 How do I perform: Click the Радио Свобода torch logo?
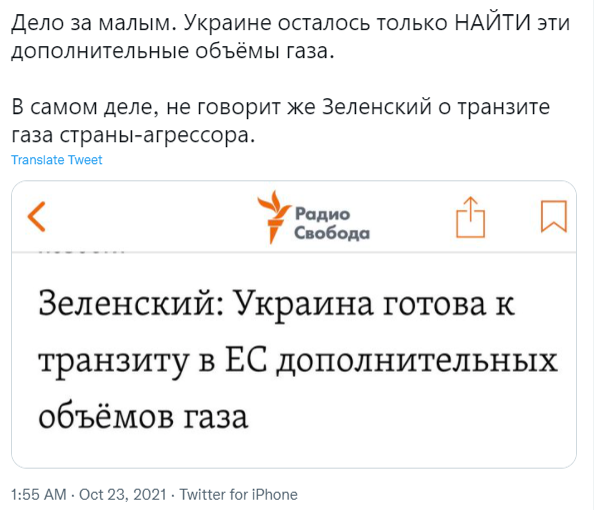(x=274, y=217)
